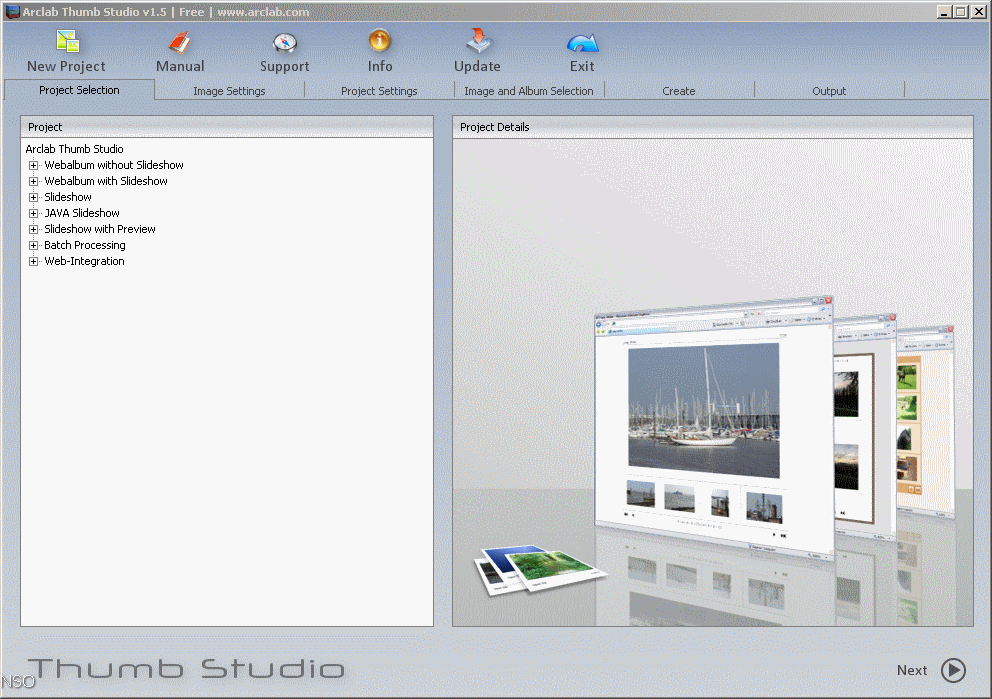This screenshot has height=699, width=992.
Task: Switch to the Project Selection tab
Action: pos(79,90)
